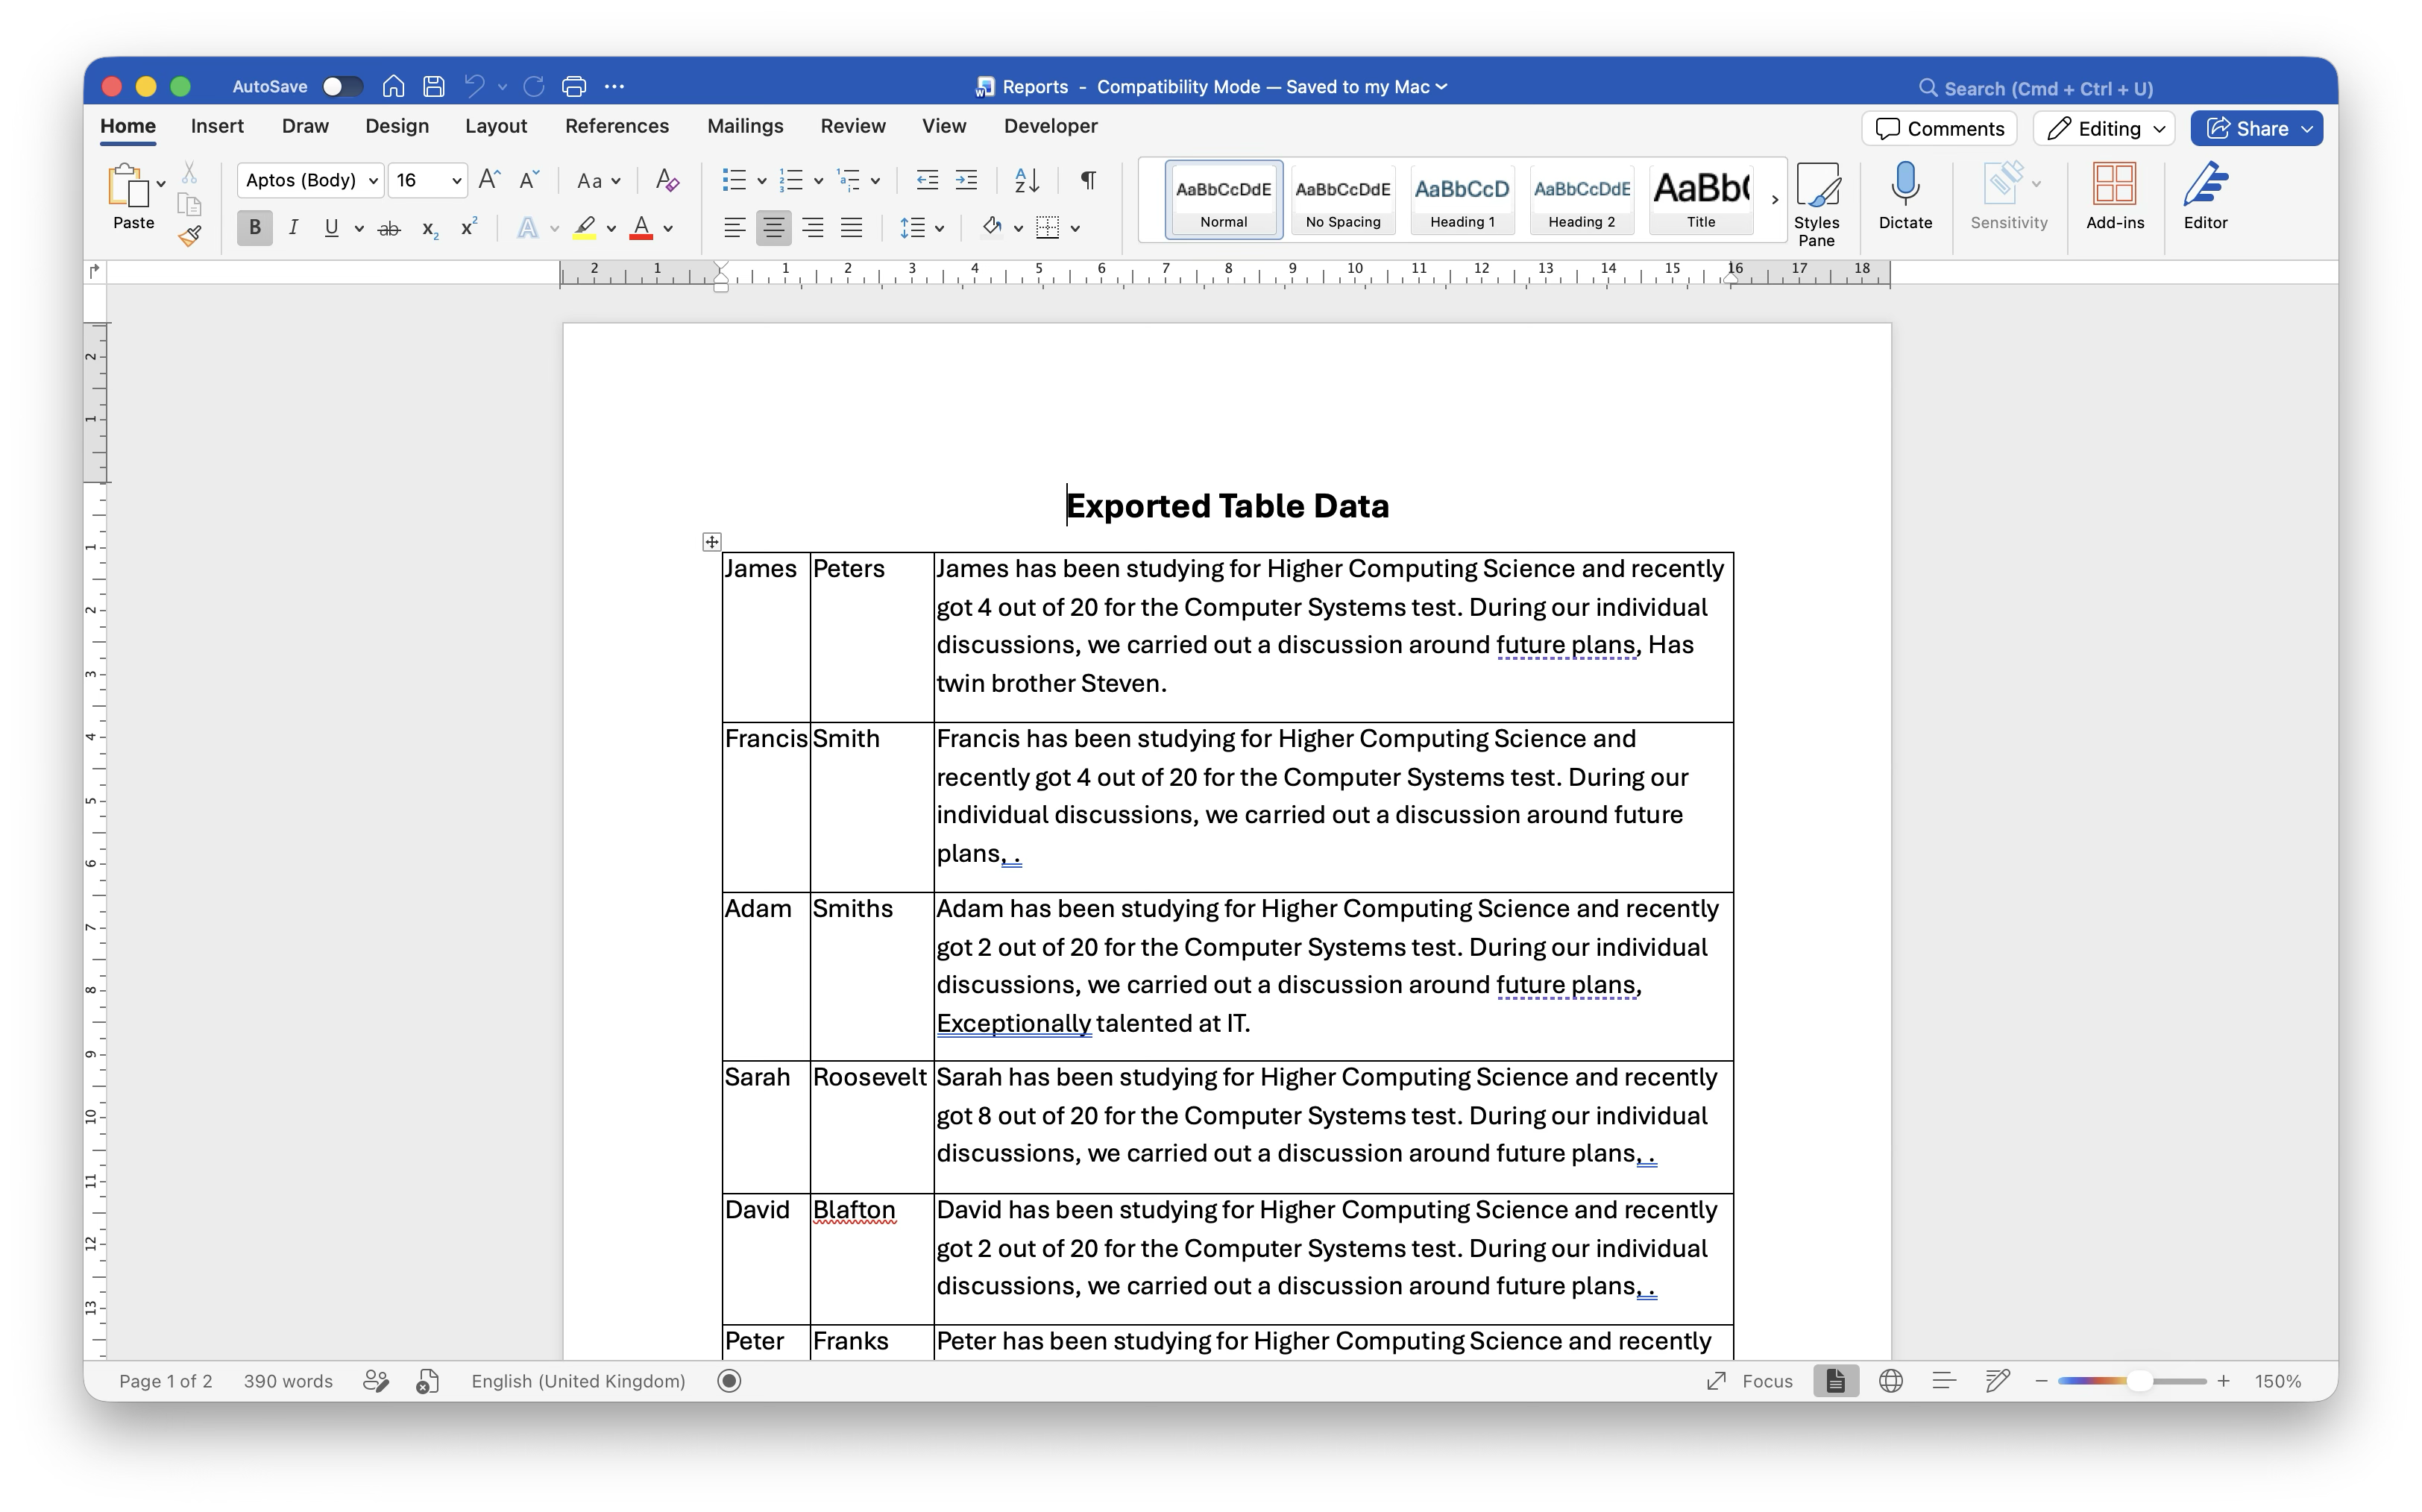Viewport: 2422px width, 1512px height.
Task: Start Dictate with the microphone icon
Action: click(1905, 196)
